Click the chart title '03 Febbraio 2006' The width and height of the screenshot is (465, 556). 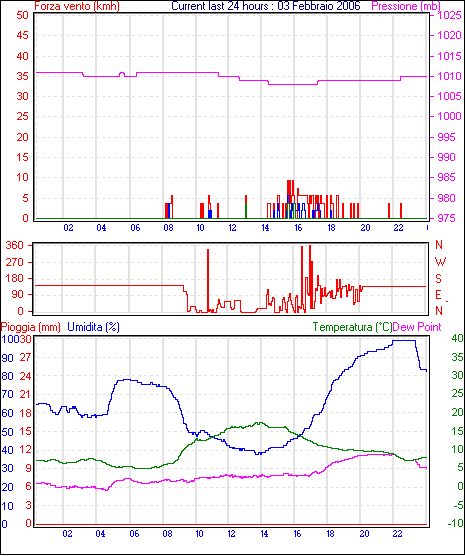point(319,6)
